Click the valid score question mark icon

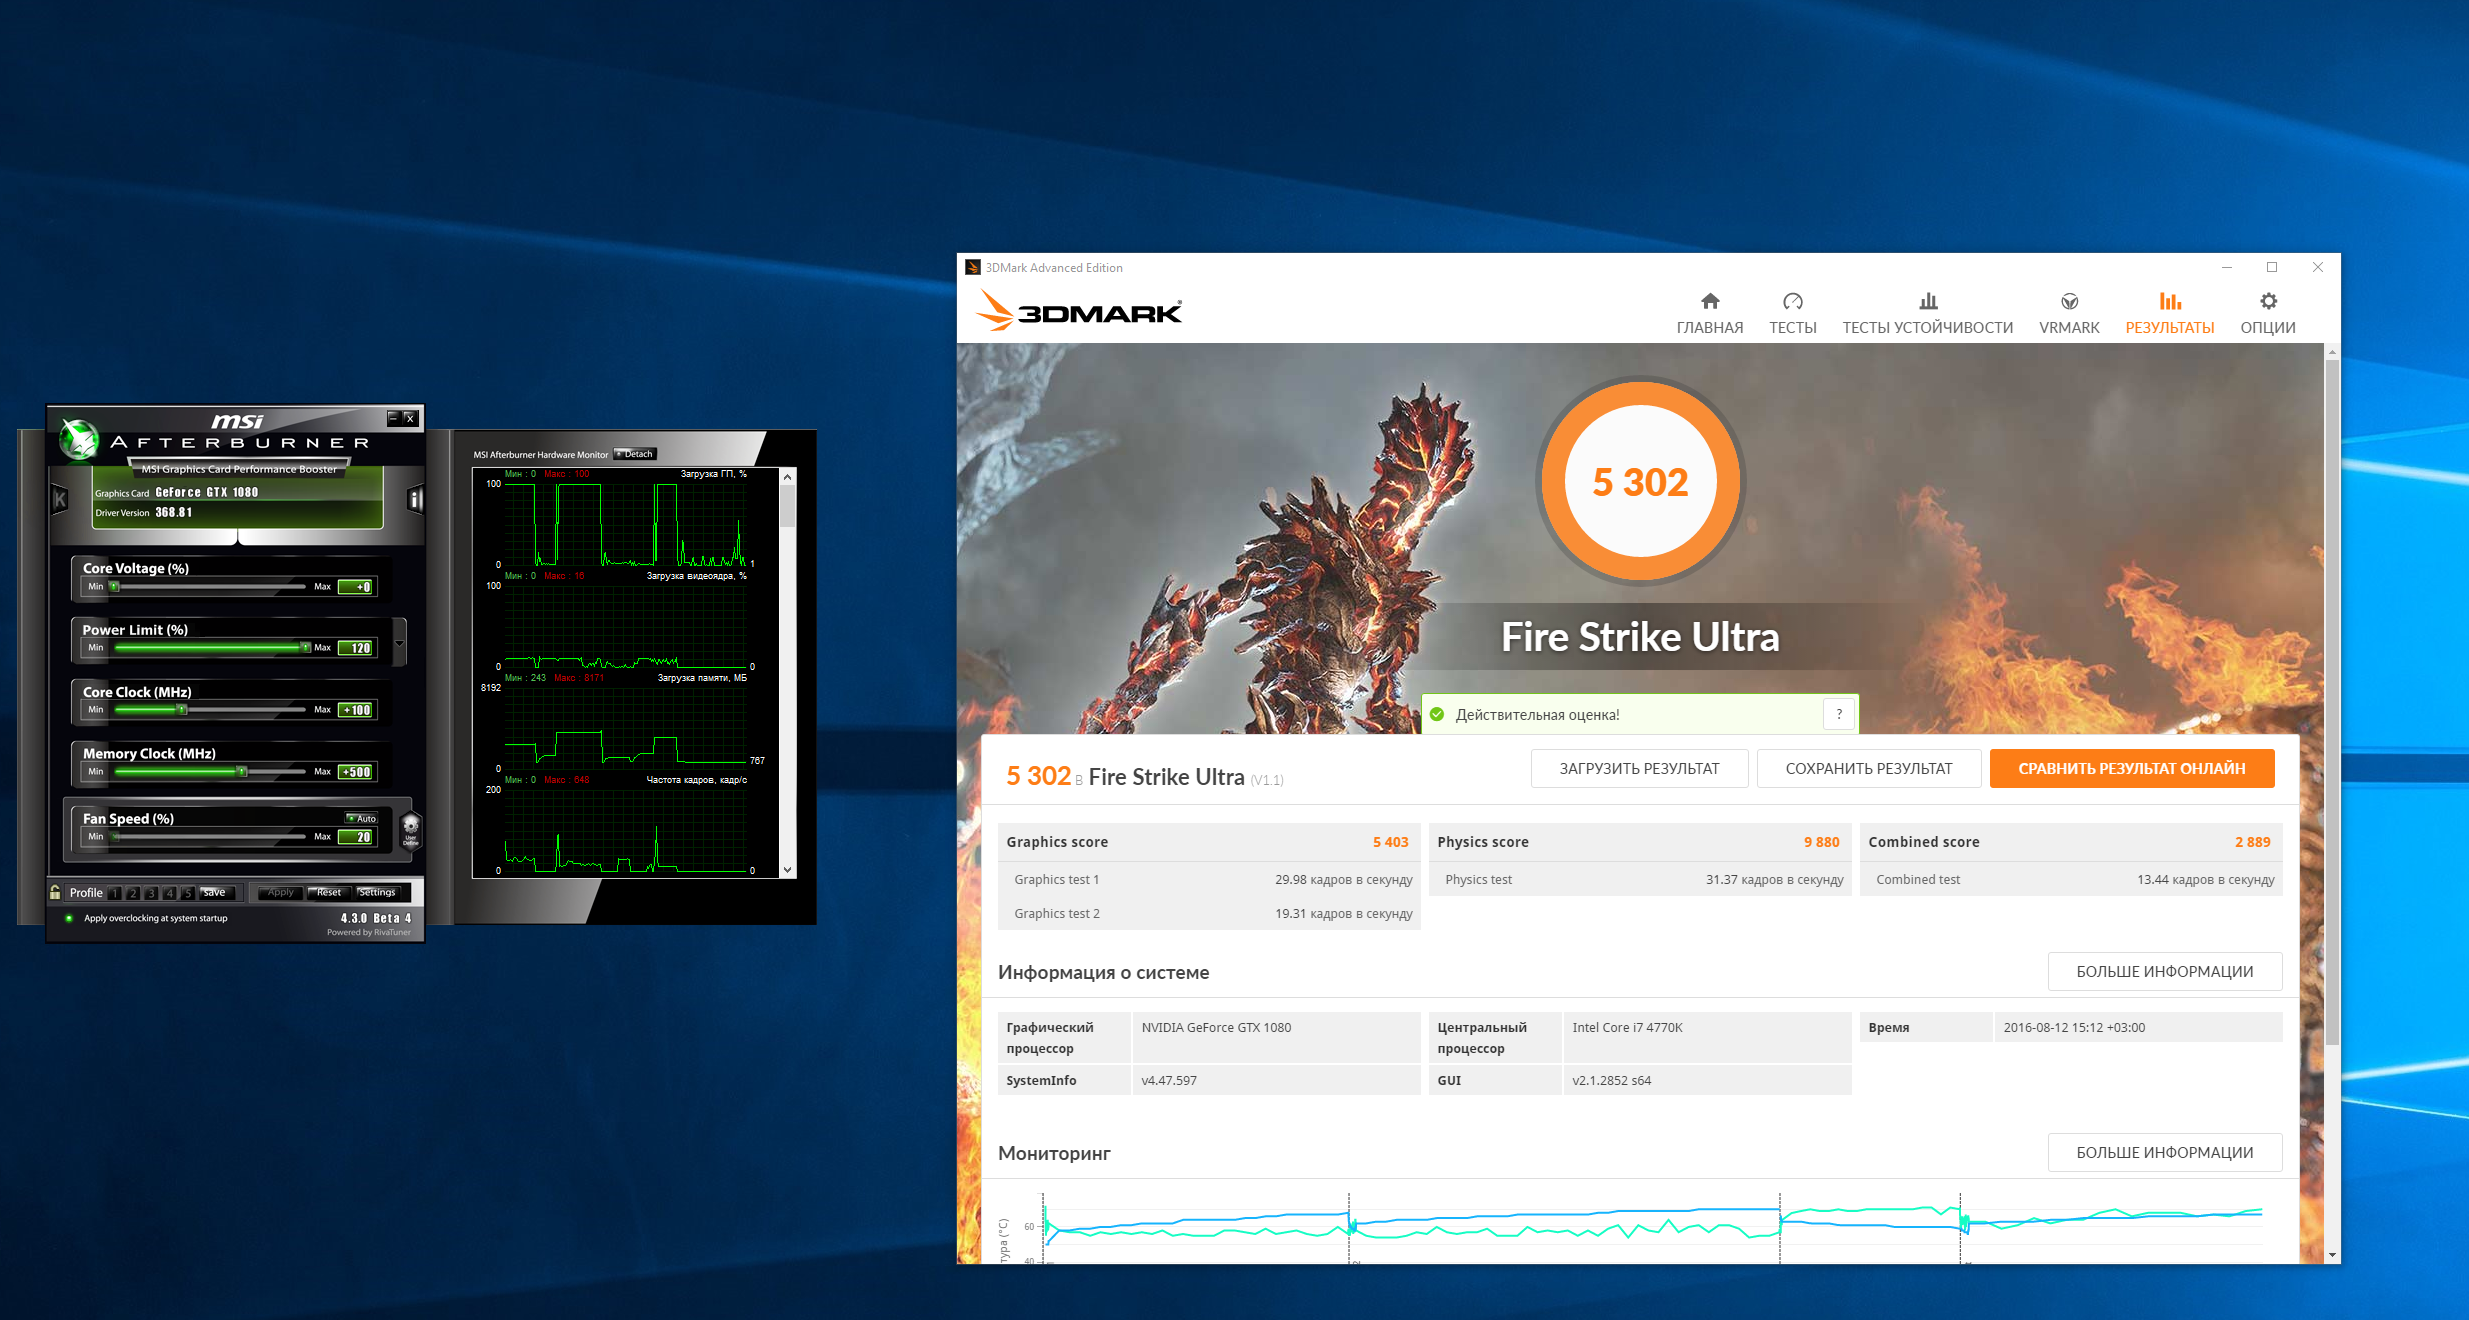(1838, 714)
